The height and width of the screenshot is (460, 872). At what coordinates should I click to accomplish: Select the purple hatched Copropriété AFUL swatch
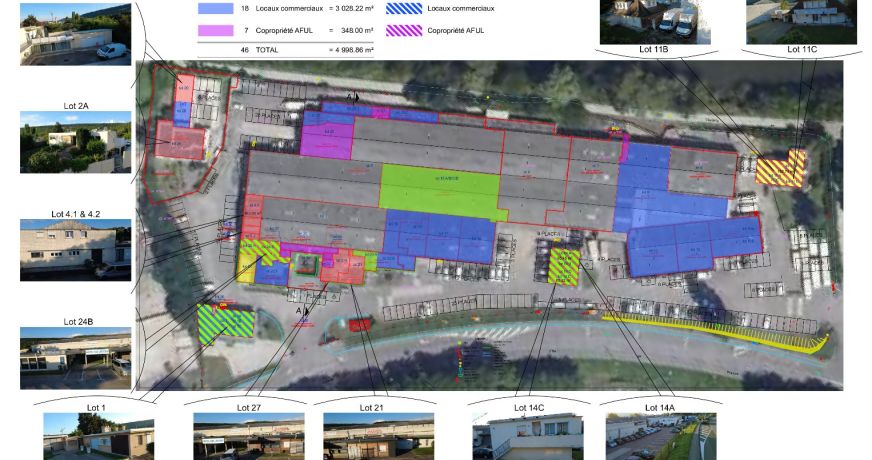click(x=404, y=31)
